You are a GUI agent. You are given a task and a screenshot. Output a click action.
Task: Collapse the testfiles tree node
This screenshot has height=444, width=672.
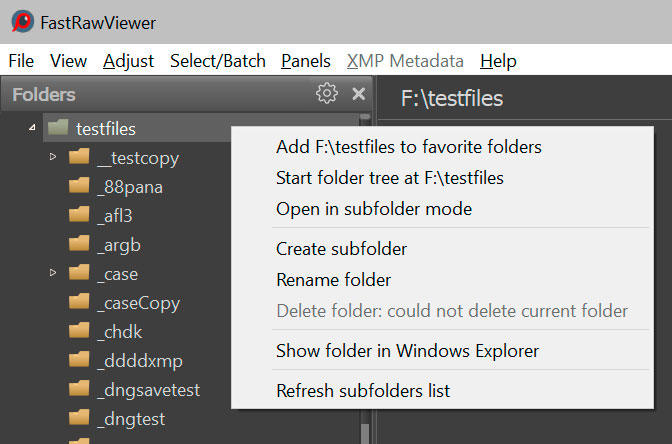(x=32, y=128)
